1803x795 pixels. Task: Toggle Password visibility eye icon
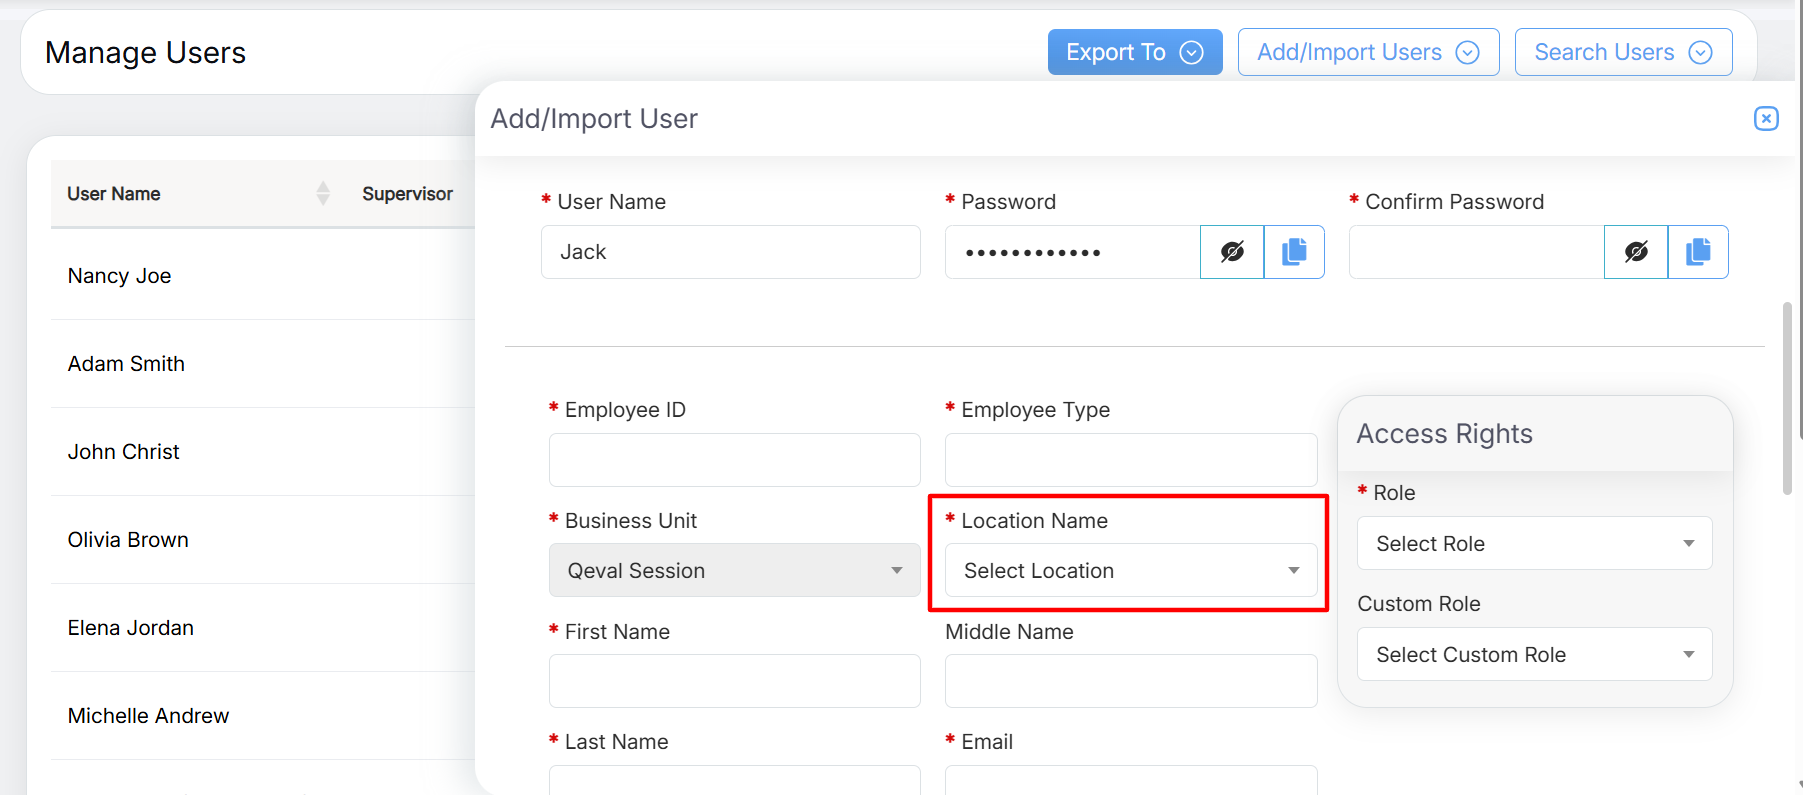click(1232, 252)
